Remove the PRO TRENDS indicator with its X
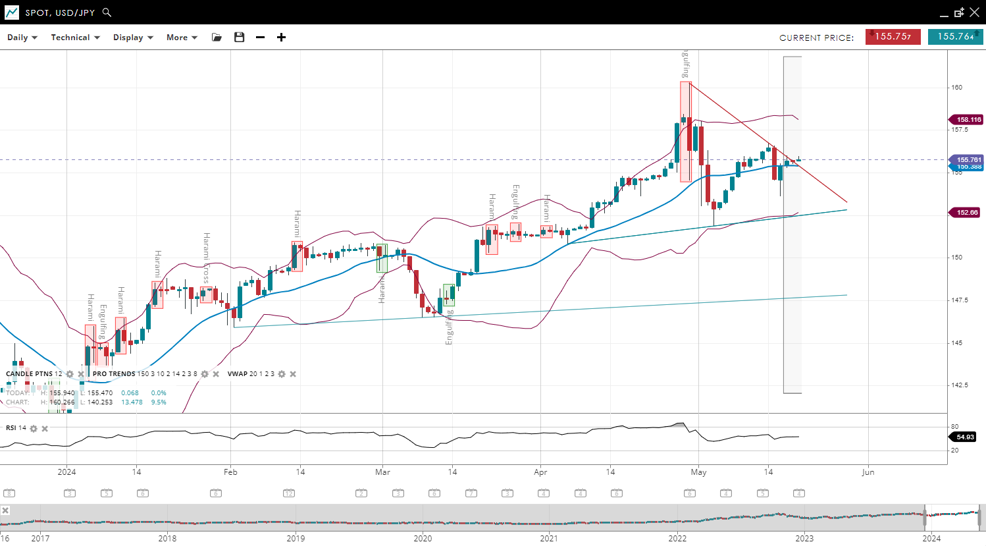Image resolution: width=986 pixels, height=546 pixels. pyautogui.click(x=216, y=374)
